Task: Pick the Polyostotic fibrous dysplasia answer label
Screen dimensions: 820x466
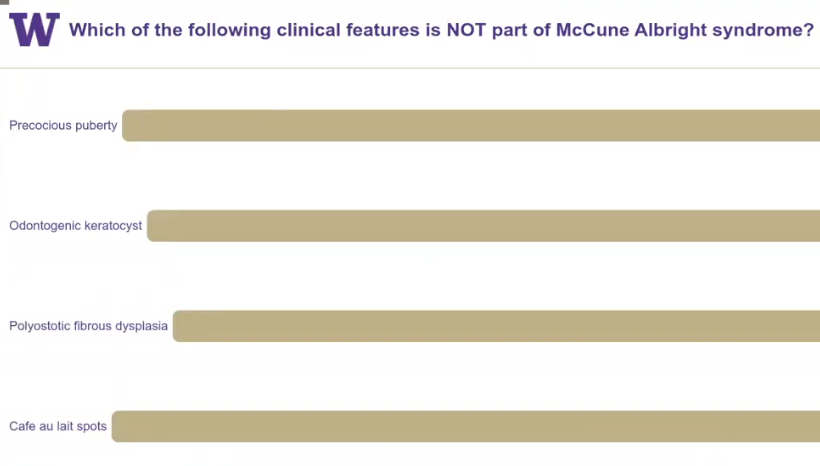Action: [x=88, y=326]
